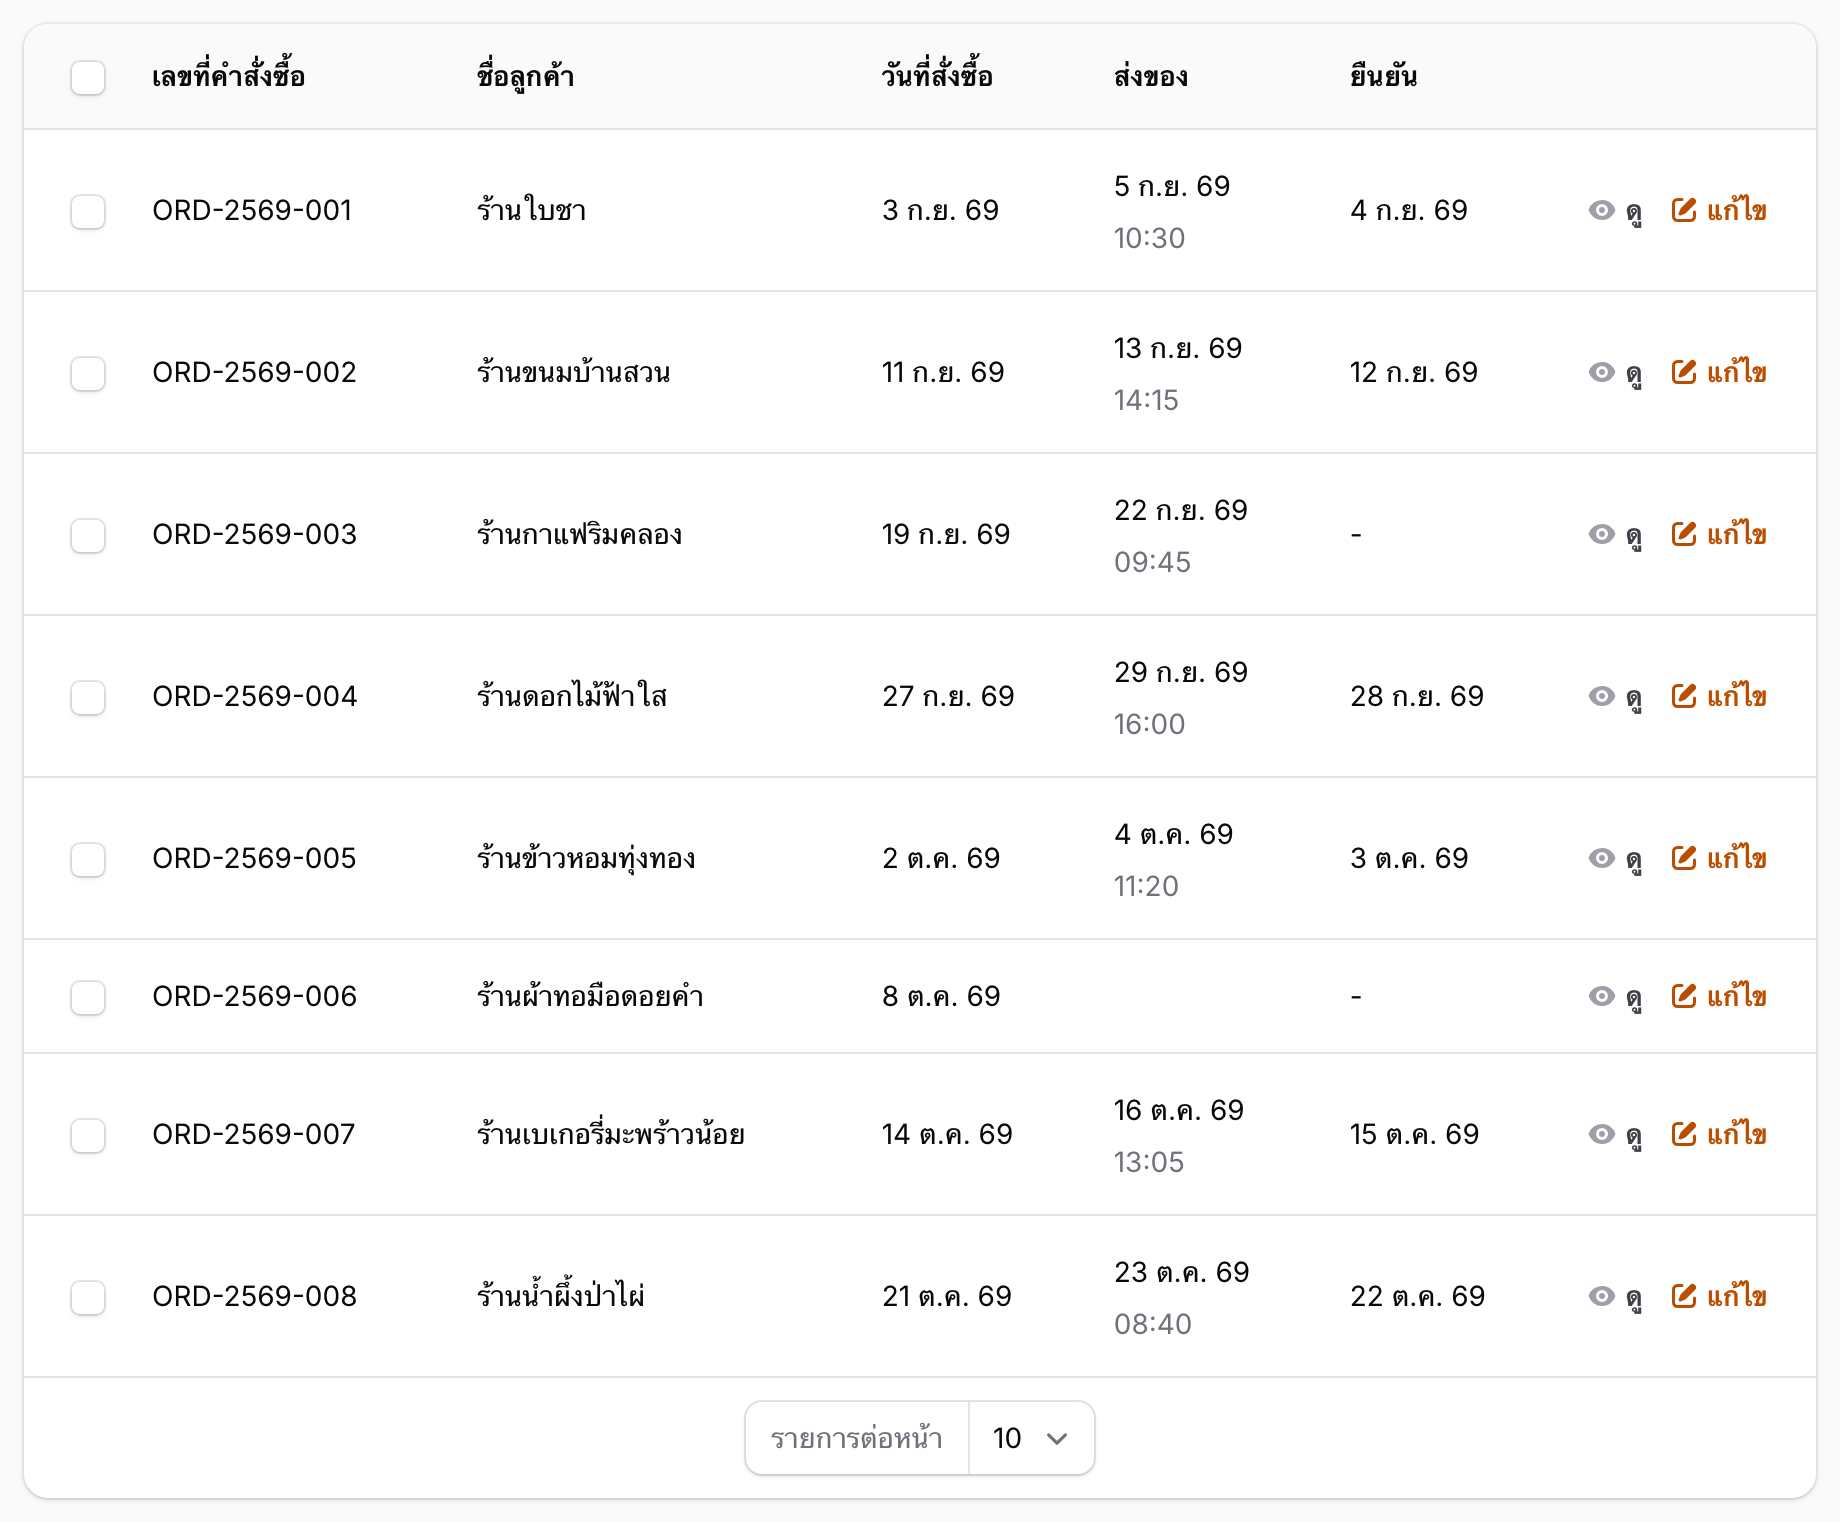Select the ร้านเบเกอรี่มะพร้าวน้อย row checkbox
The image size is (1840, 1522).
click(88, 1135)
